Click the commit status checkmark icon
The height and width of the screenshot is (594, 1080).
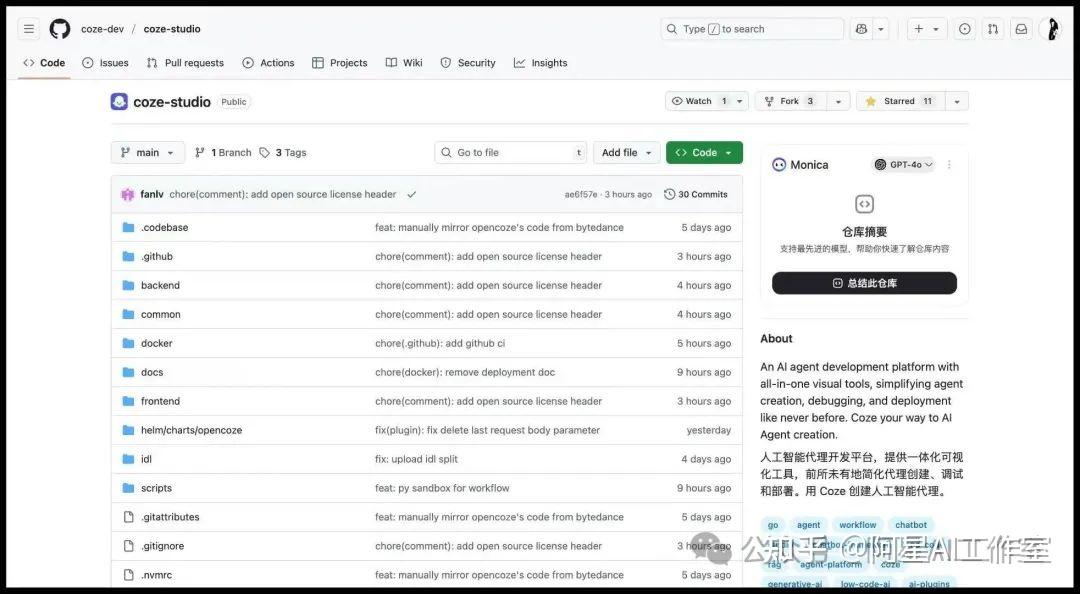(411, 194)
